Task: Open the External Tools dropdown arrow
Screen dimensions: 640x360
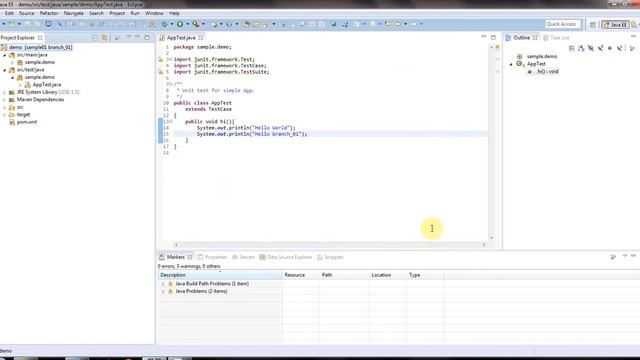Action: [203, 24]
